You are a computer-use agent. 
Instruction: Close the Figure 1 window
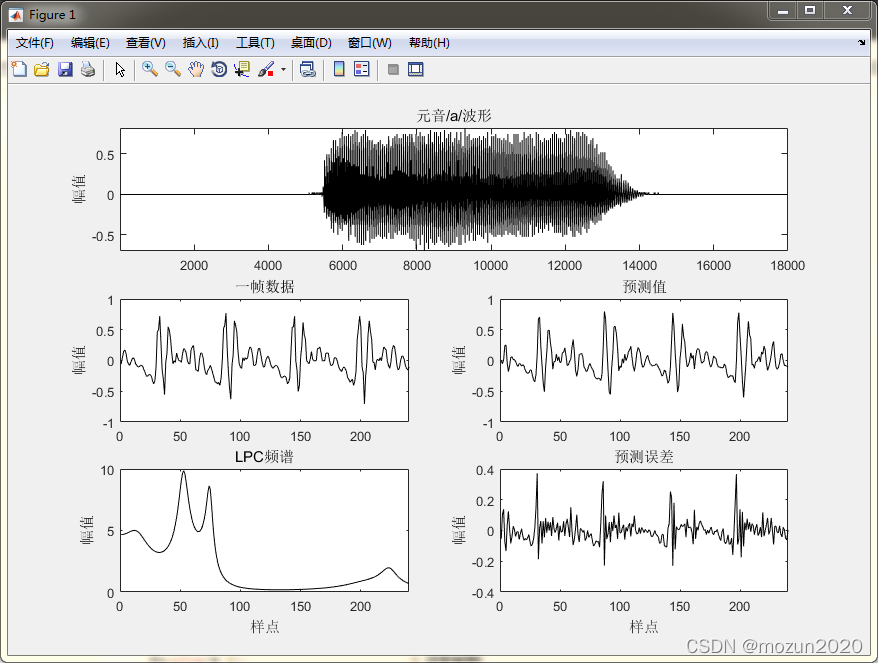tap(847, 11)
